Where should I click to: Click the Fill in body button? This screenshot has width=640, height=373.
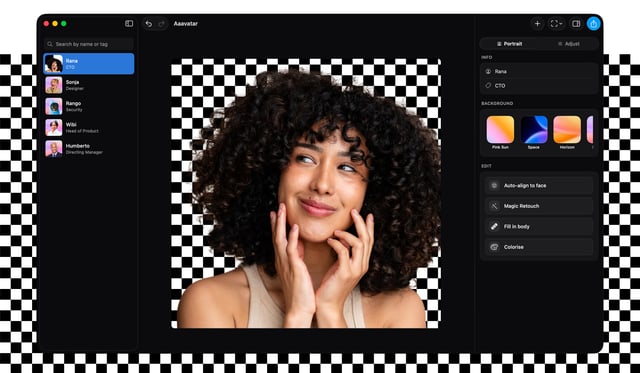(x=539, y=226)
